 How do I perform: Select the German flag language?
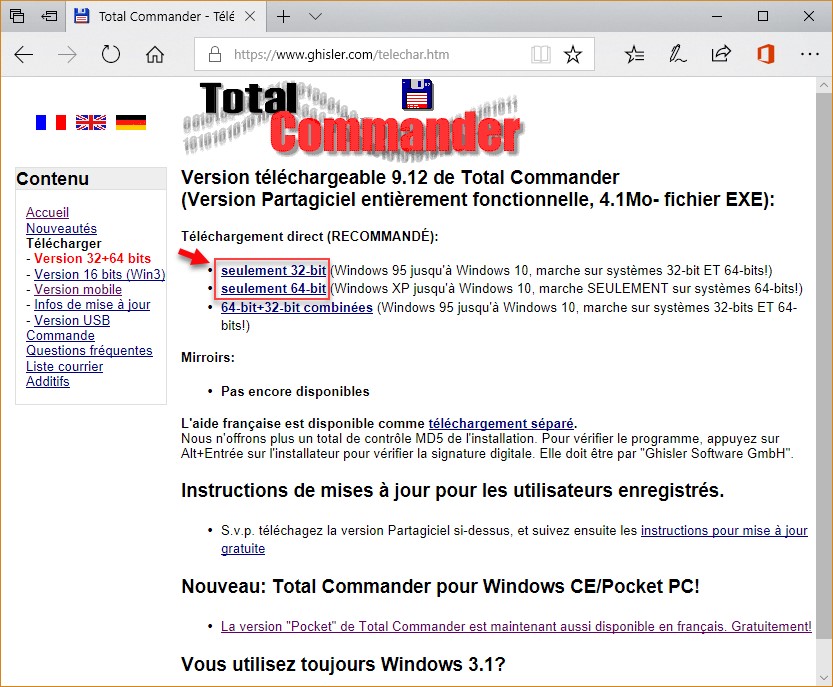[131, 122]
